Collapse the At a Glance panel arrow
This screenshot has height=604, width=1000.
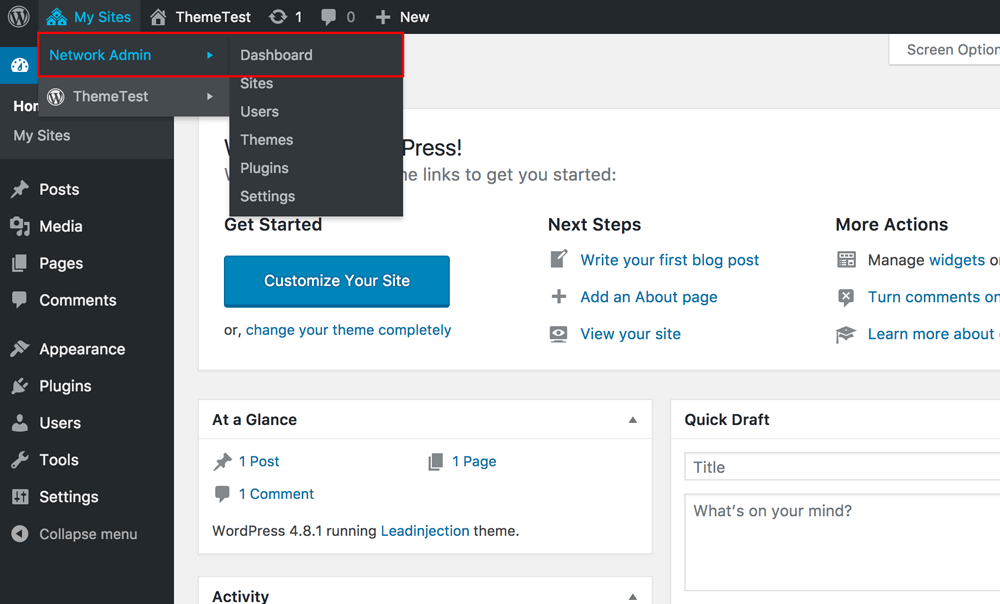(633, 420)
